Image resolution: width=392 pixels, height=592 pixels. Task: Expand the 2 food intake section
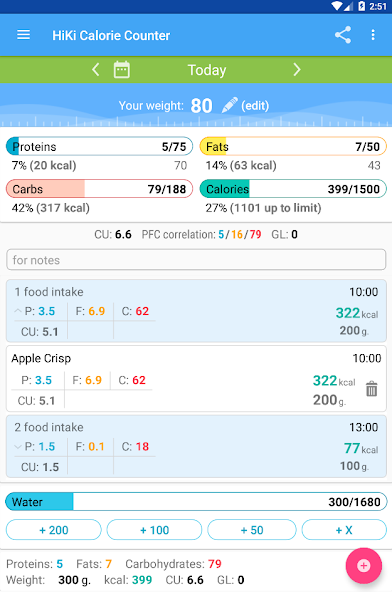(18, 447)
